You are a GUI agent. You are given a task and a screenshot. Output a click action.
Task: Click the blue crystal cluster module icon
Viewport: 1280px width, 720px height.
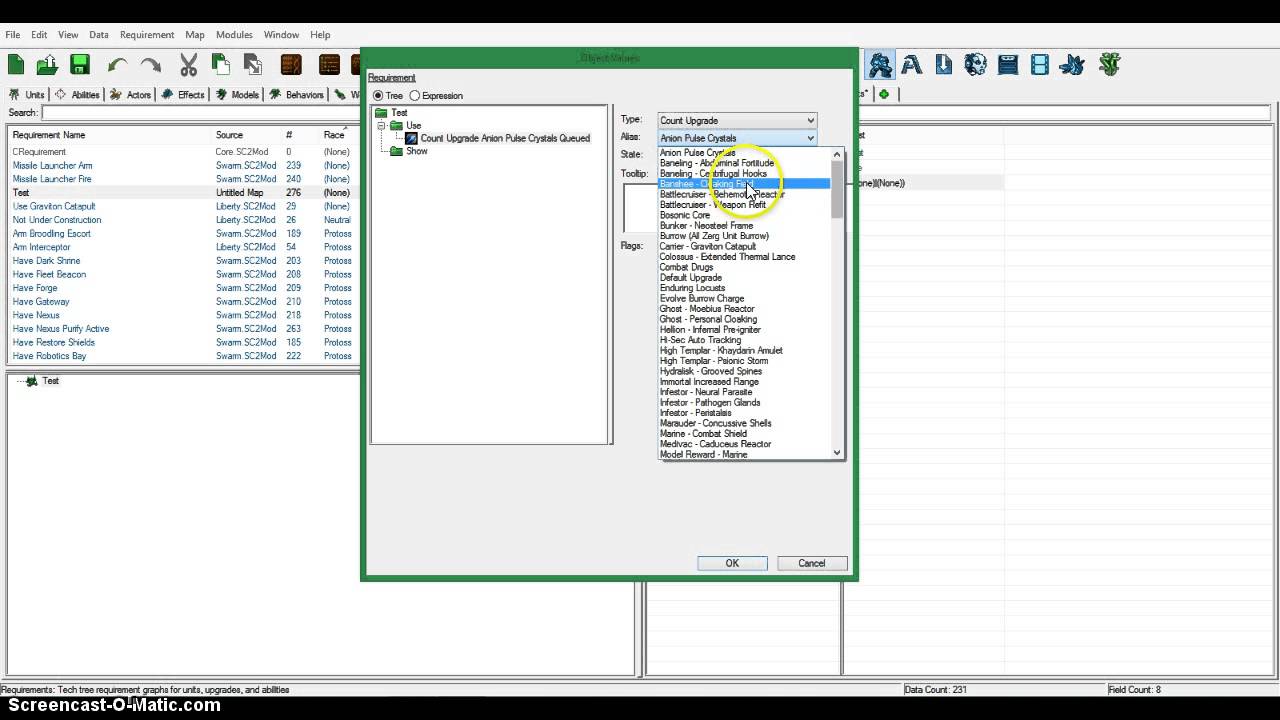tap(1072, 65)
